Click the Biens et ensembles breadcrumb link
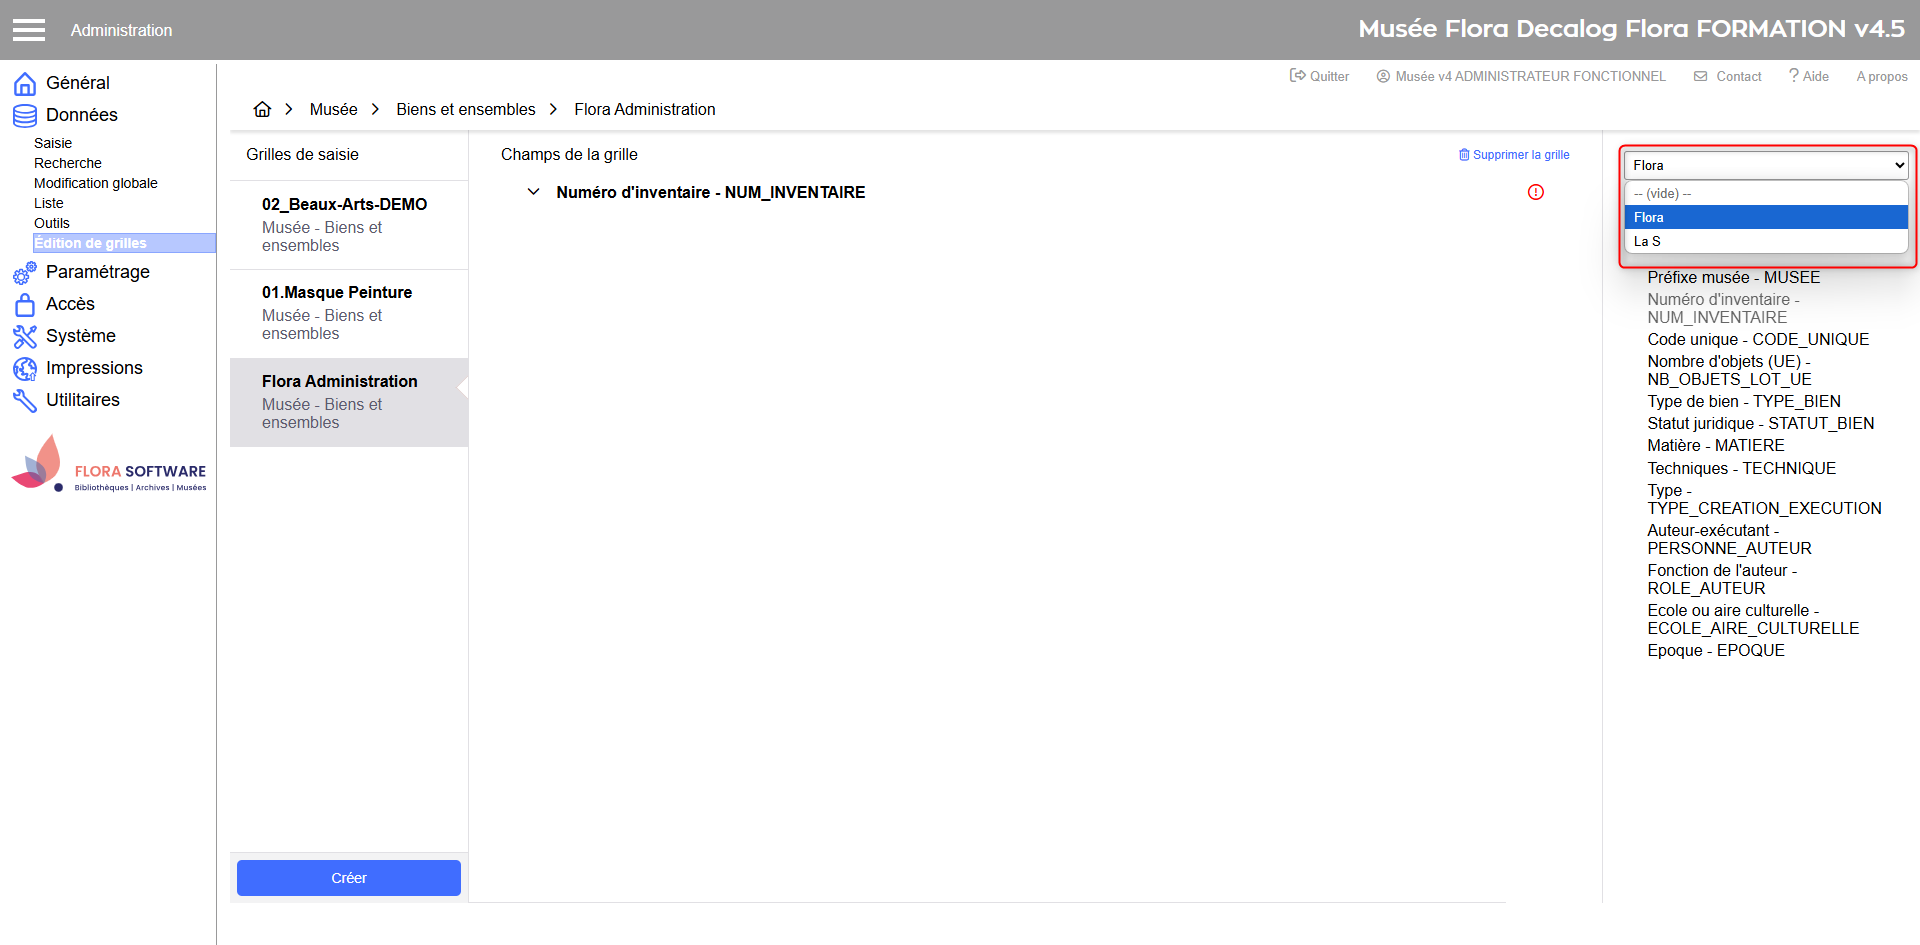The width and height of the screenshot is (1920, 945). 466,109
